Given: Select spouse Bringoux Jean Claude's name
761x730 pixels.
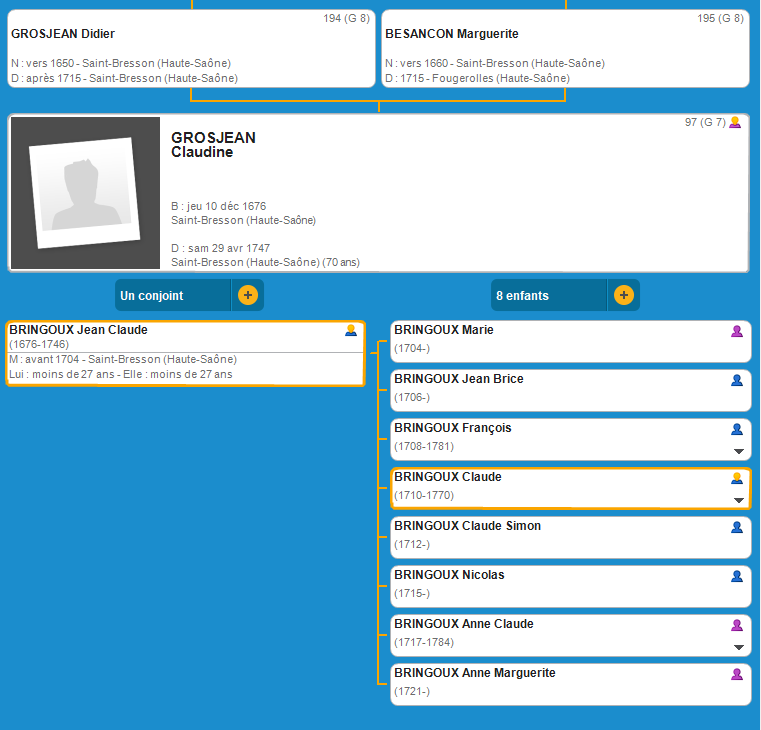Looking at the screenshot, I should point(79,330).
